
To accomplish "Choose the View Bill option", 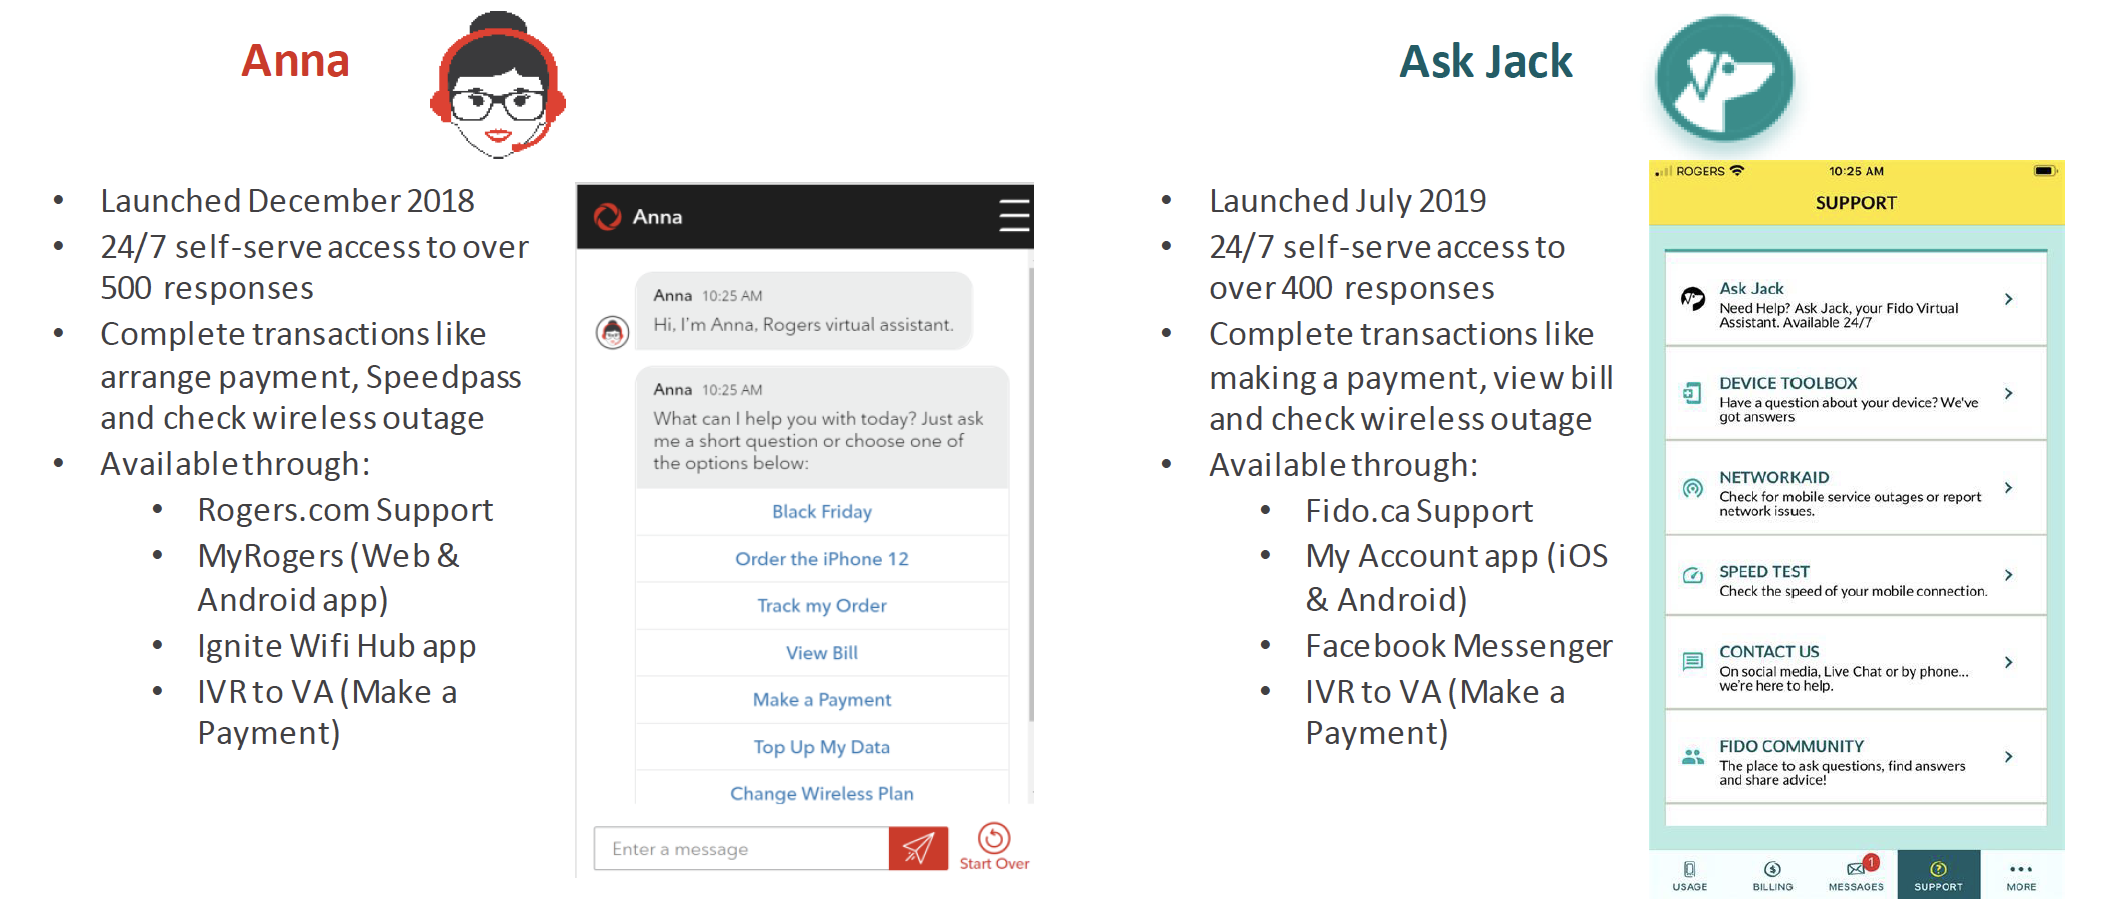I will coord(822,653).
